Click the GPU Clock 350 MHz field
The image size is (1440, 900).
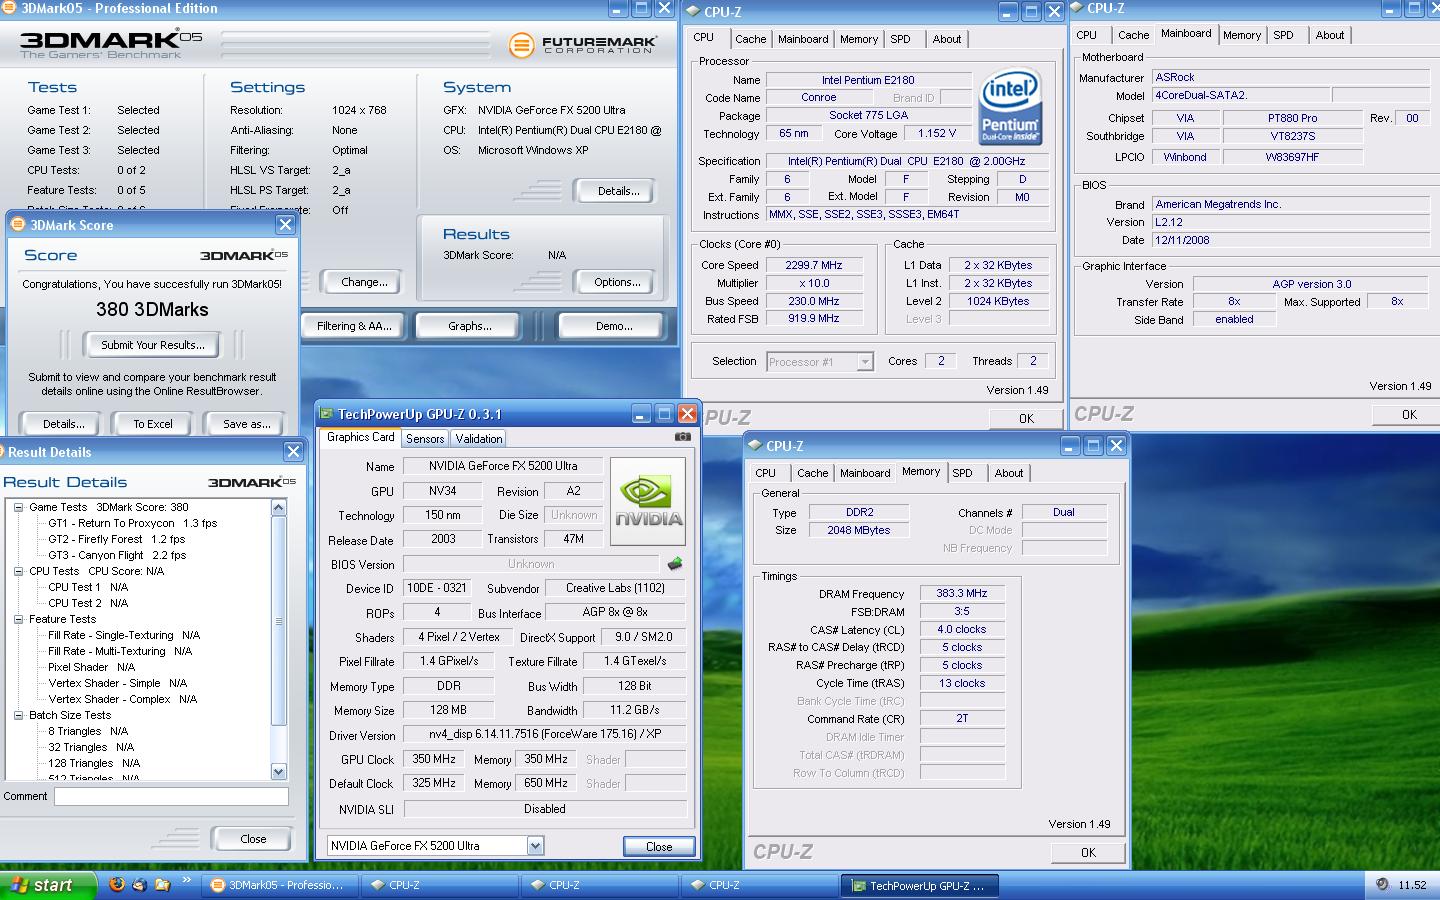coord(434,759)
